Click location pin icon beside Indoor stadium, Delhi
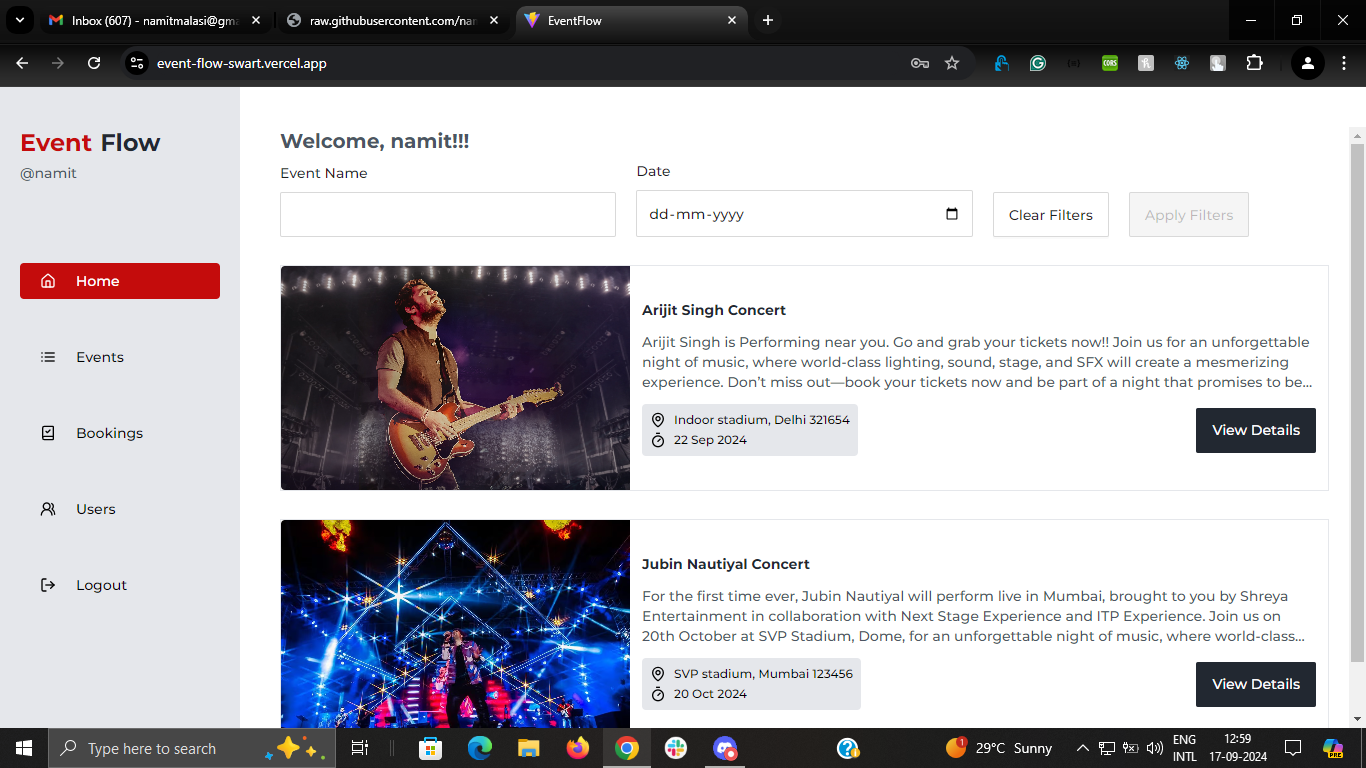Viewport: 1366px width, 768px height. pos(658,420)
